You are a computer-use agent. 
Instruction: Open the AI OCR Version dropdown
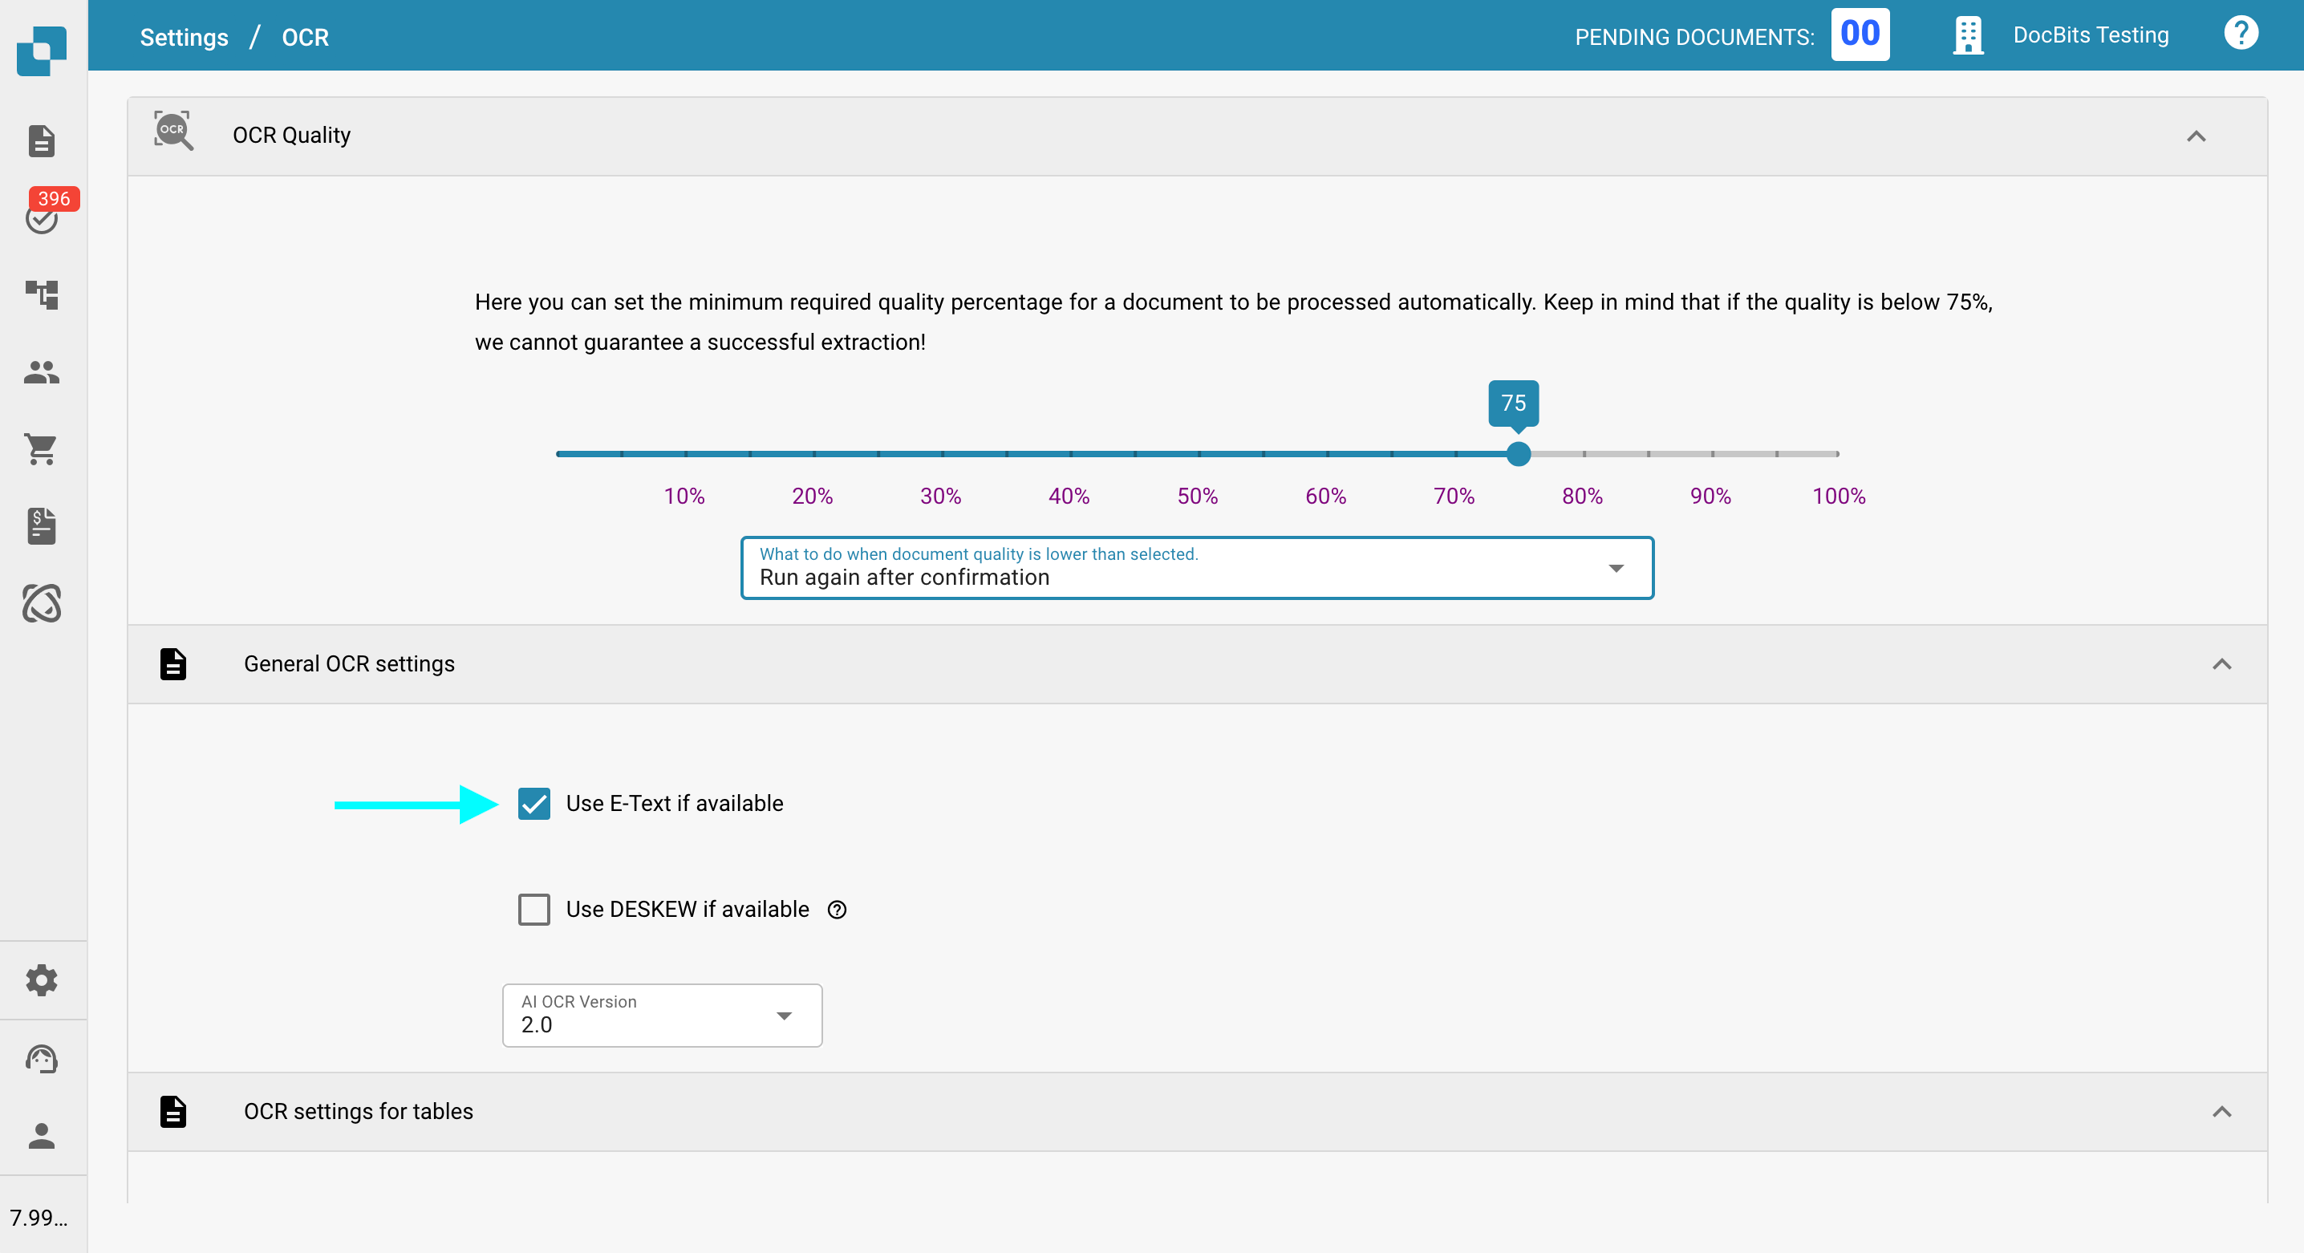click(x=661, y=1015)
